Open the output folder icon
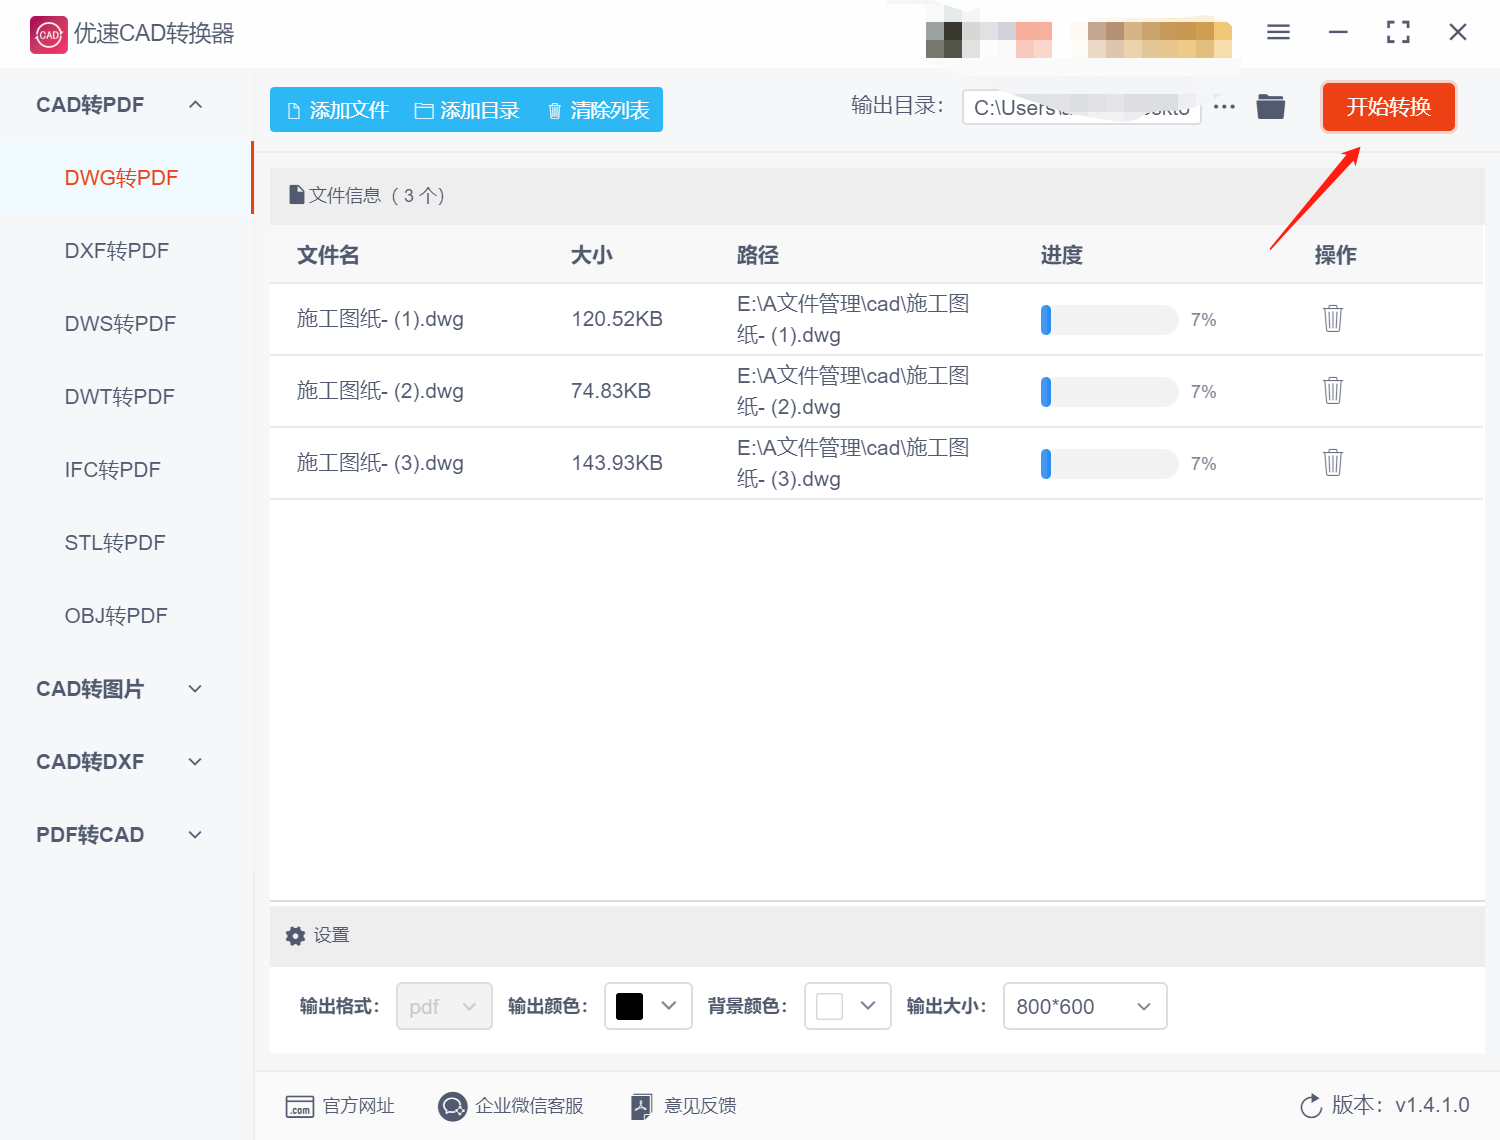 click(1271, 106)
